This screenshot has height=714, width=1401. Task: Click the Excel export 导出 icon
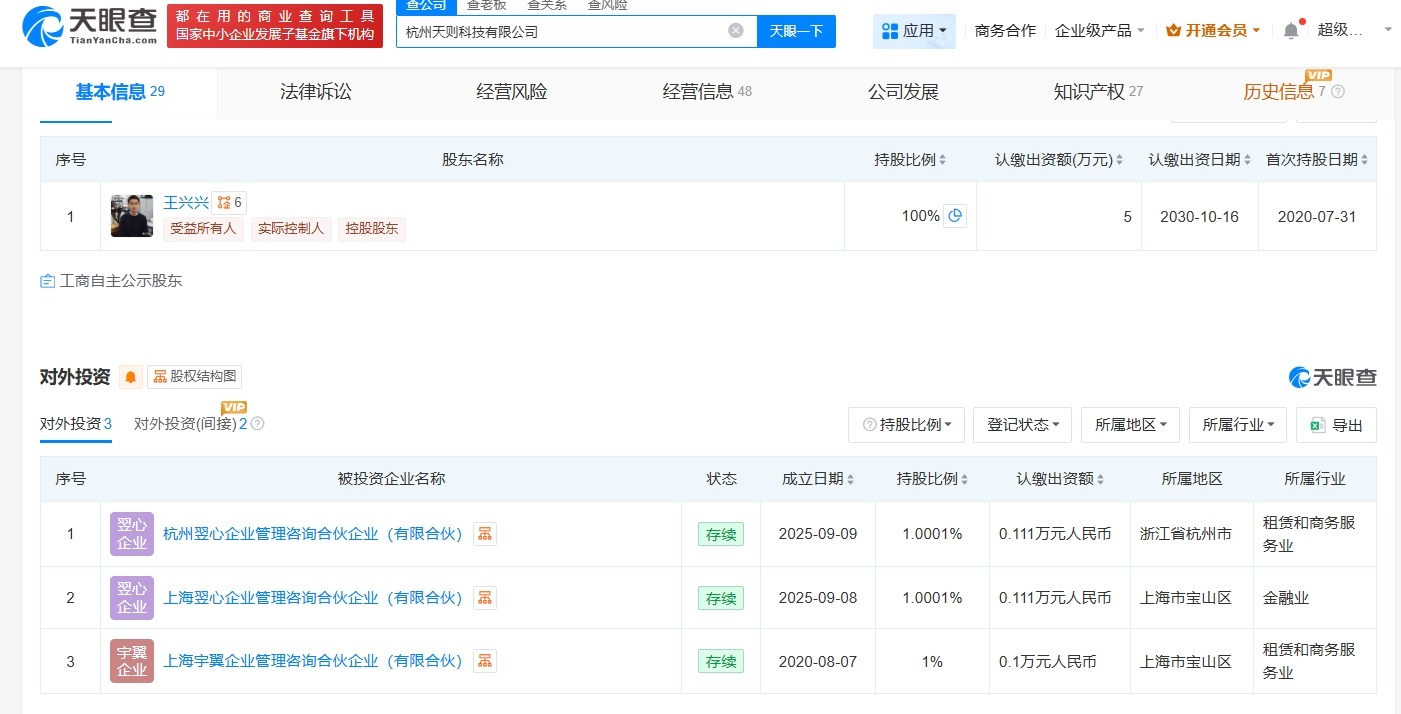pyautogui.click(x=1316, y=424)
